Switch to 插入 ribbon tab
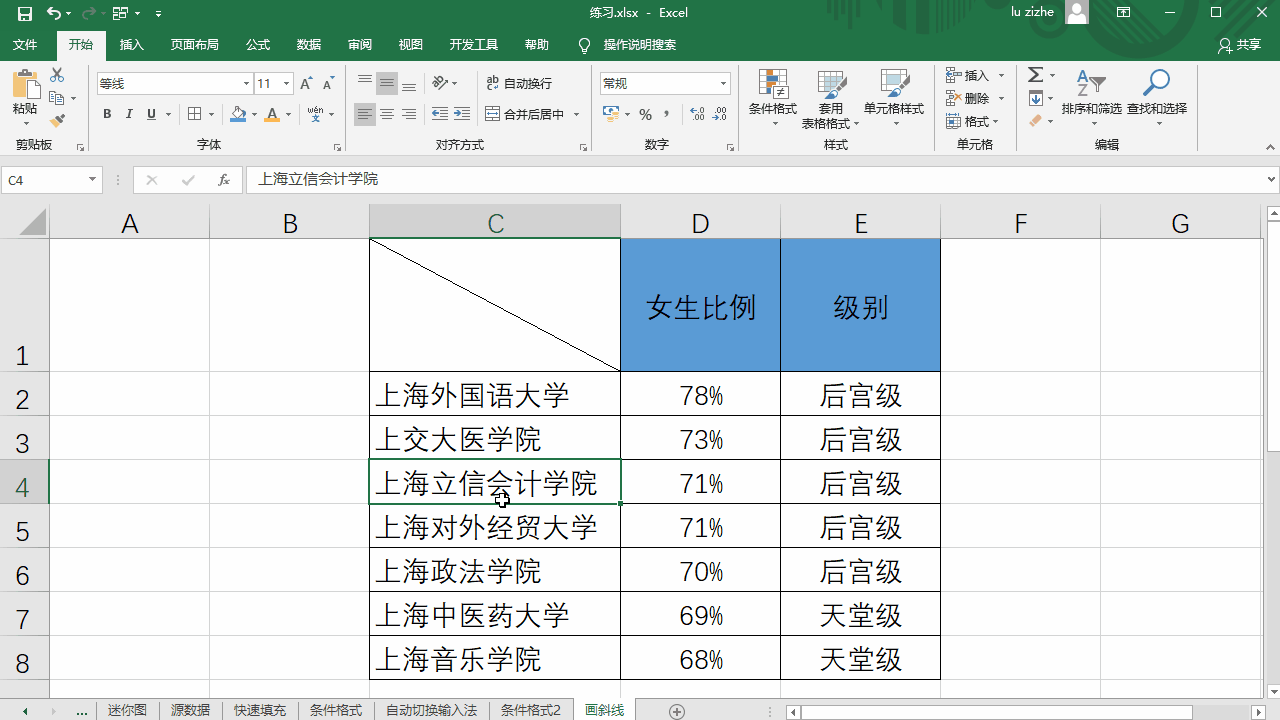Viewport: 1280px width, 720px height. click(131, 45)
